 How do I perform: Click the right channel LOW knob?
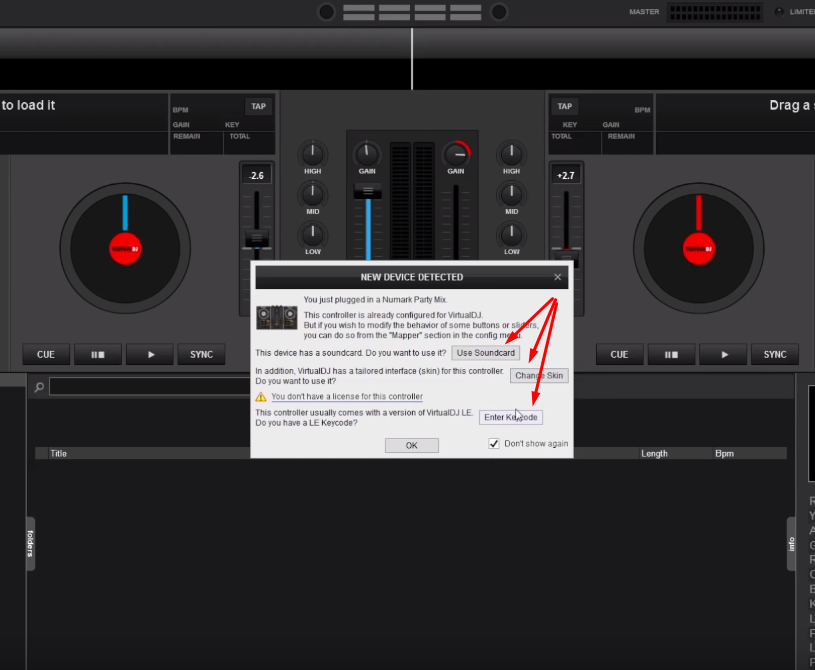coord(511,234)
